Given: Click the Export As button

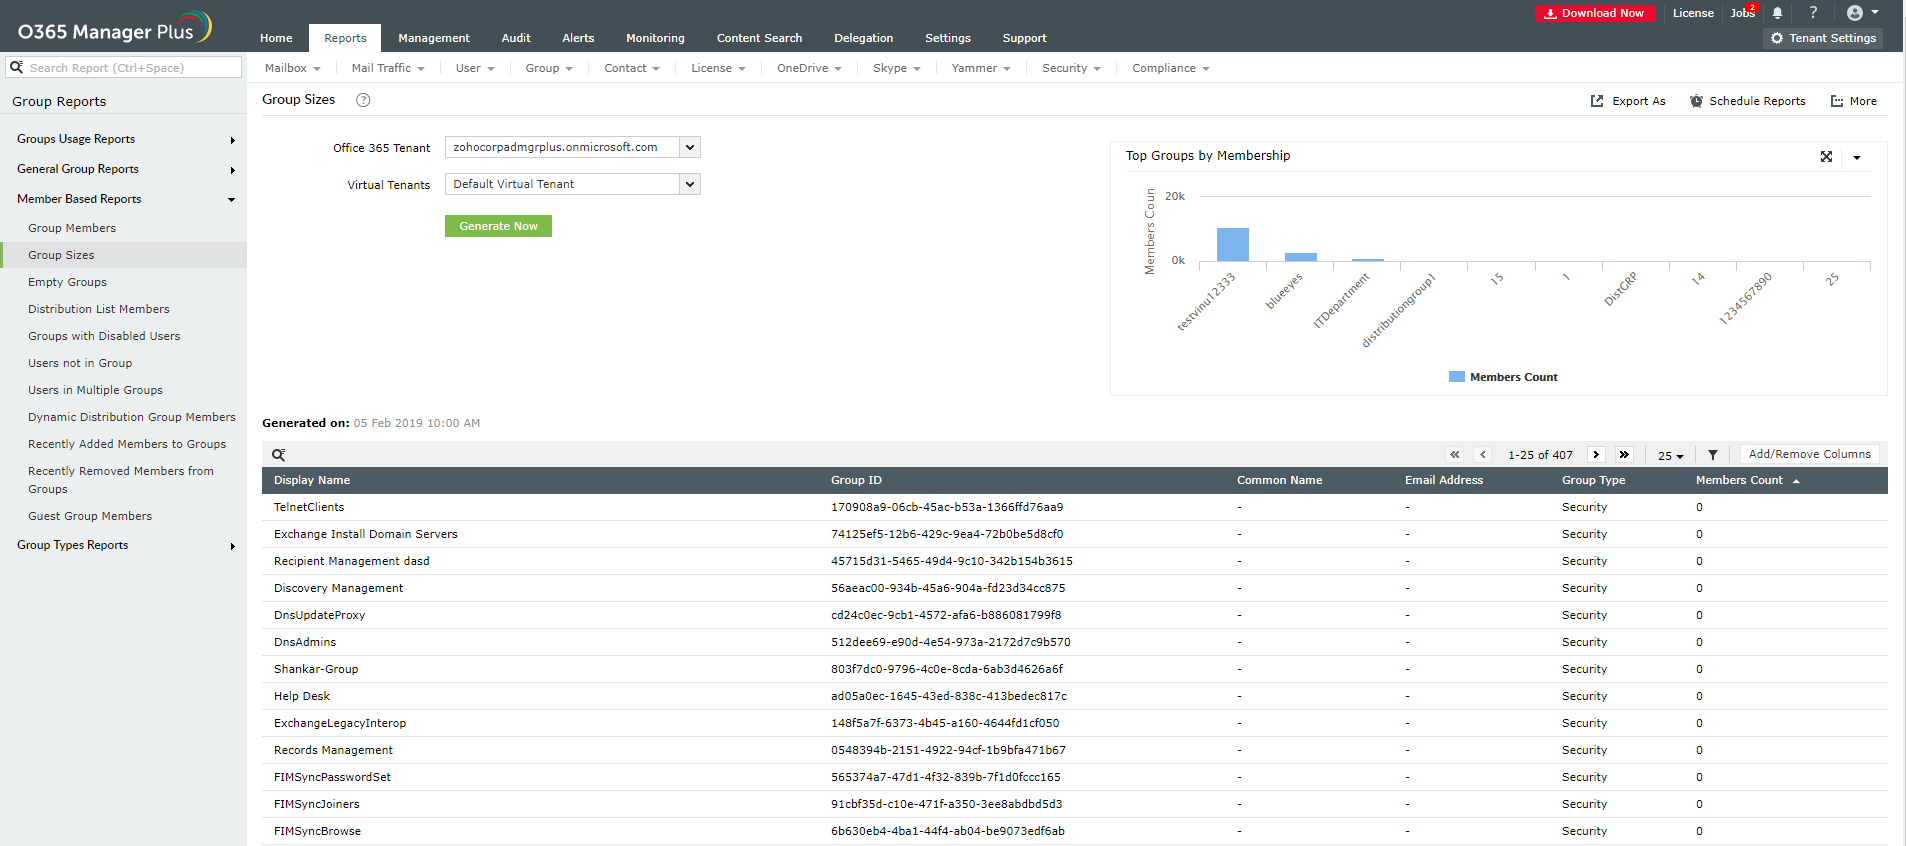Looking at the screenshot, I should 1628,101.
